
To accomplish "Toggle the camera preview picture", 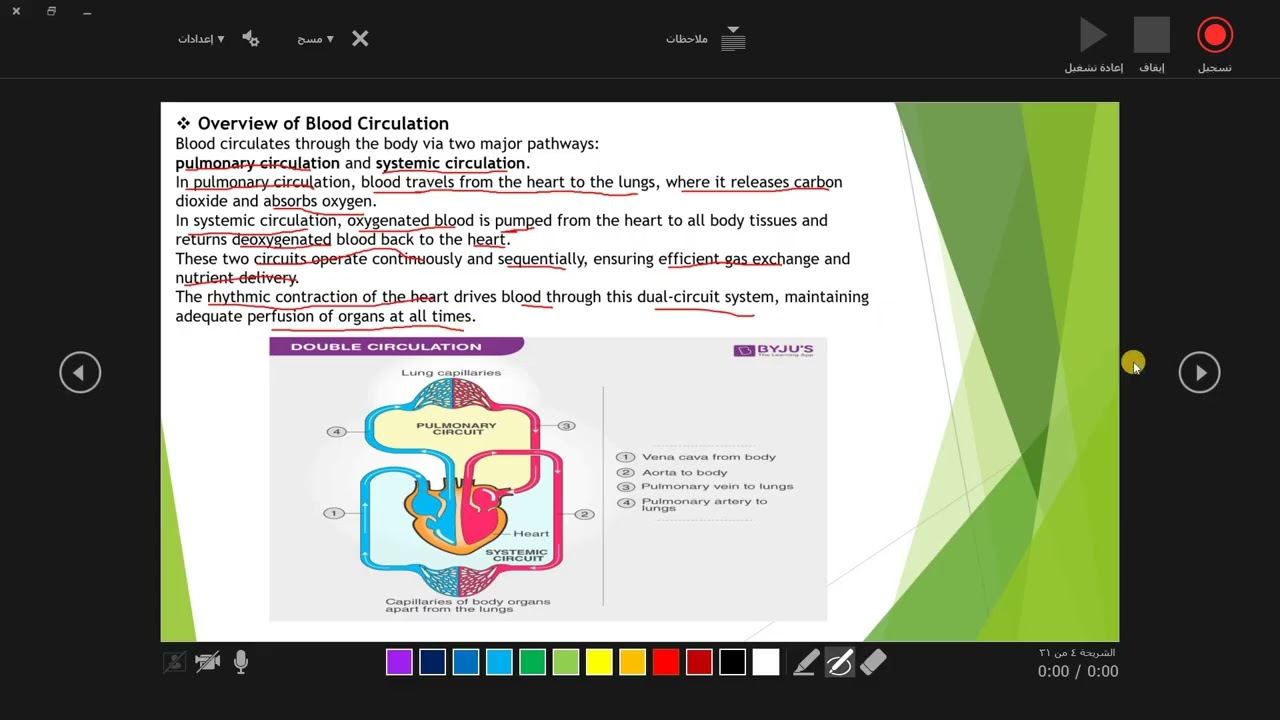I will tap(175, 662).
